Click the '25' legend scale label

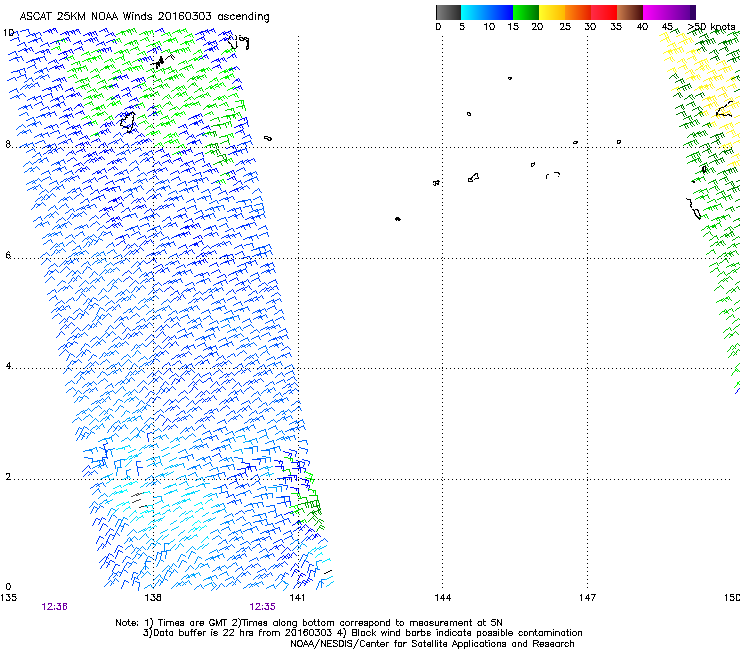[565, 27]
